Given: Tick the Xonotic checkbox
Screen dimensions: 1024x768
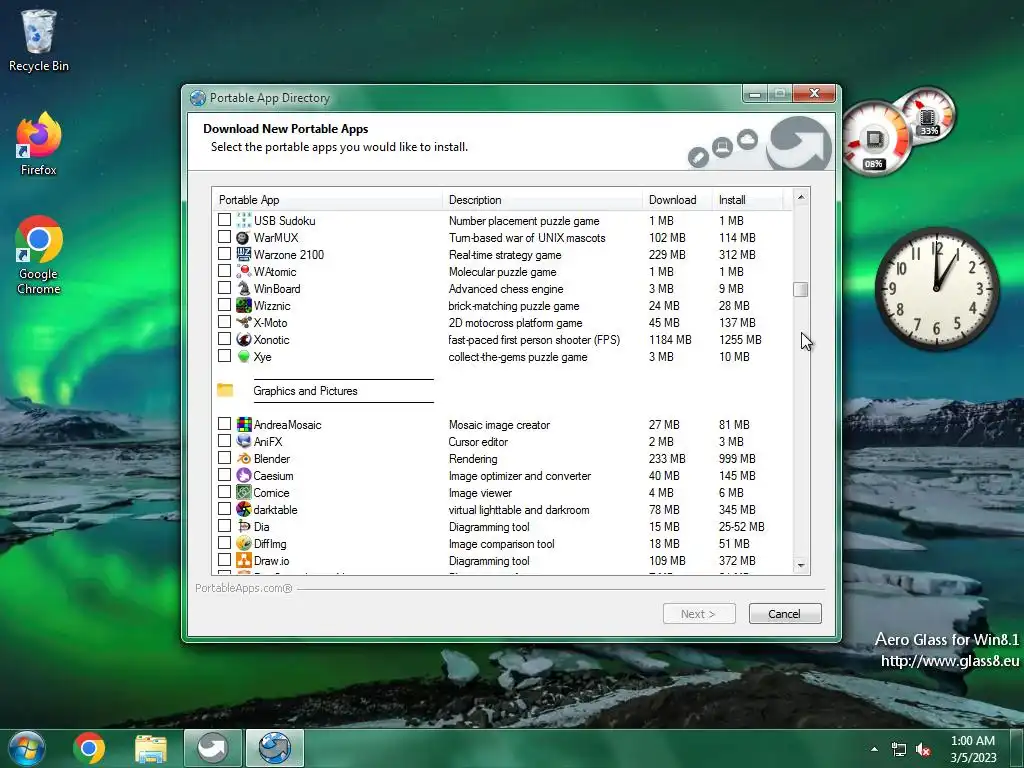Looking at the screenshot, I should click(224, 338).
